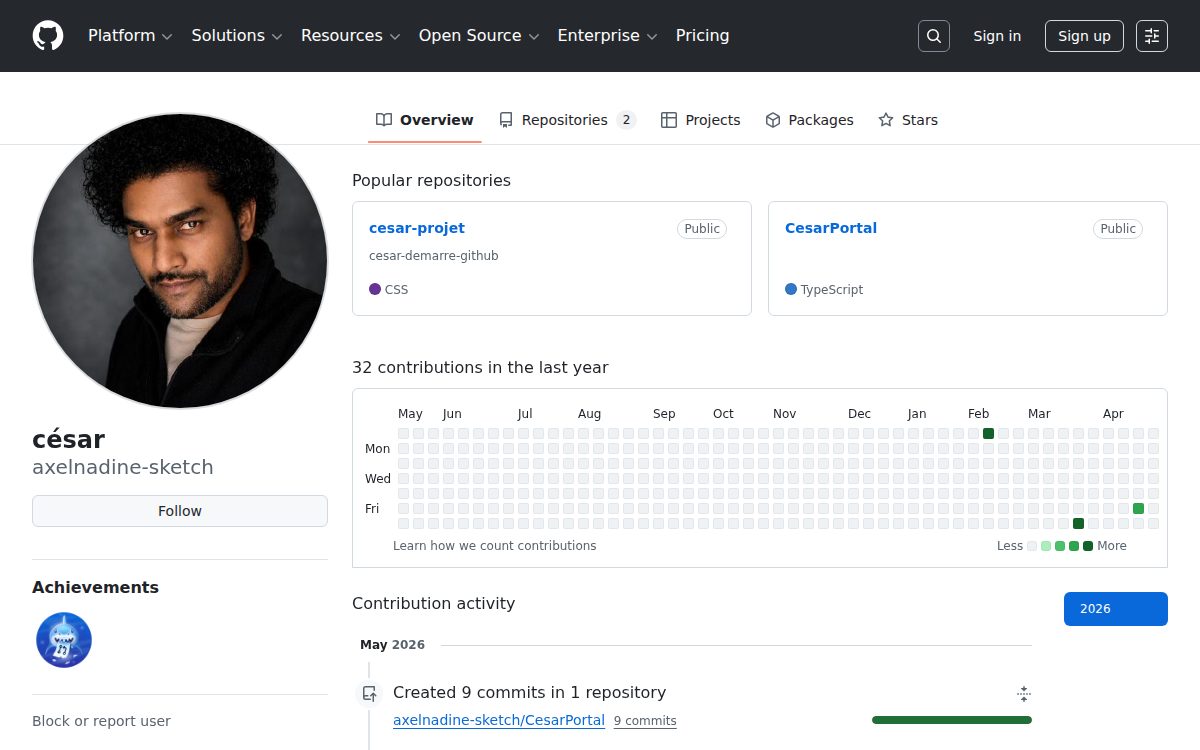Expand the Resources menu

(x=351, y=36)
